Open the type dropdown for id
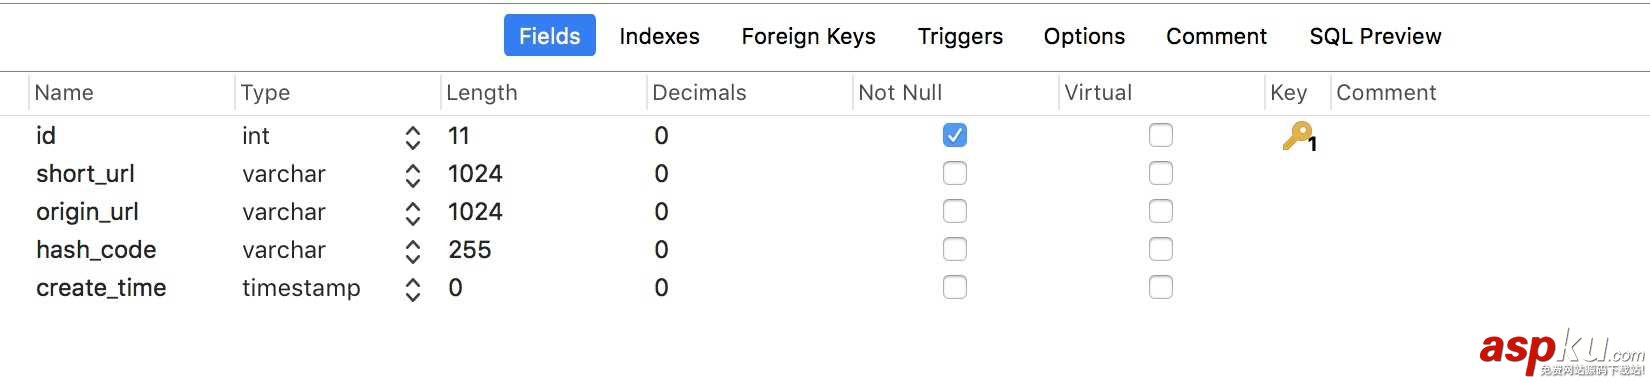 412,137
